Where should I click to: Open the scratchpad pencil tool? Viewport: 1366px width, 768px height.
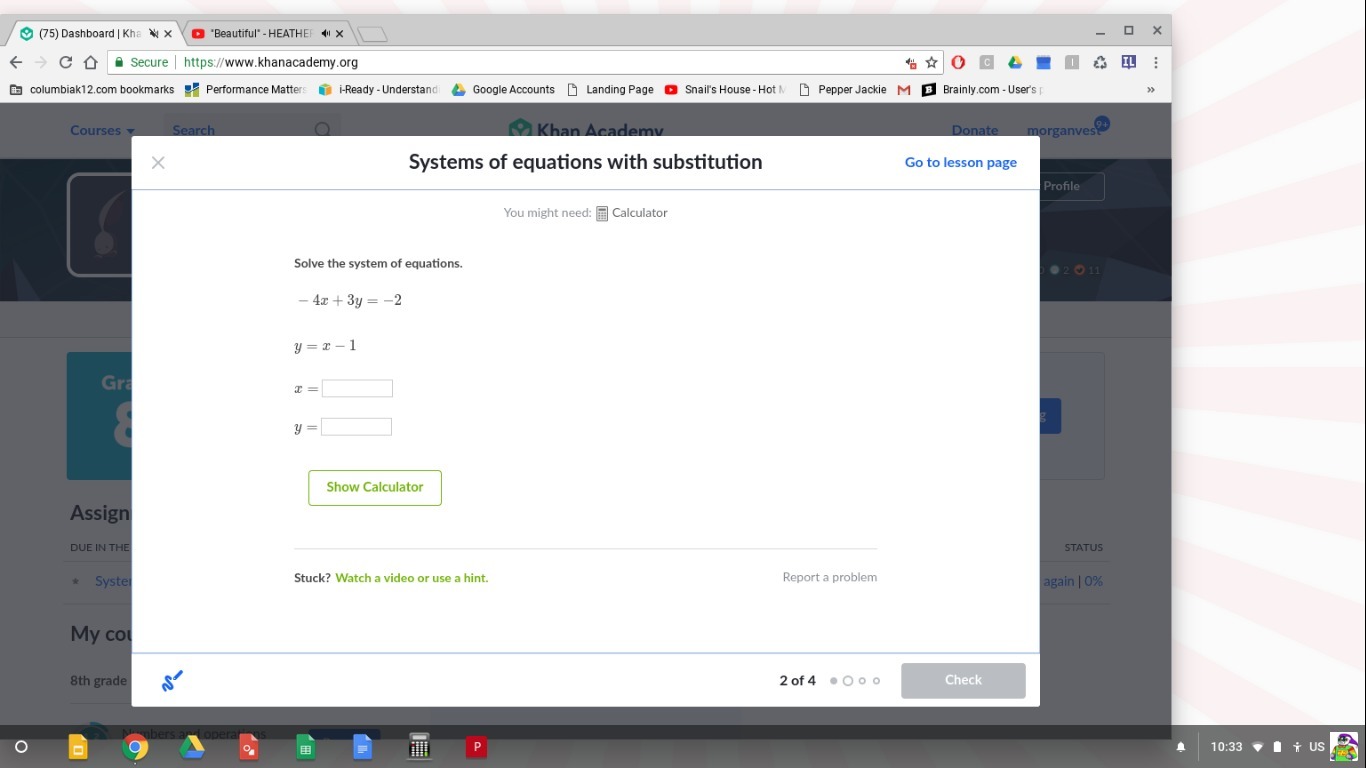click(172, 681)
